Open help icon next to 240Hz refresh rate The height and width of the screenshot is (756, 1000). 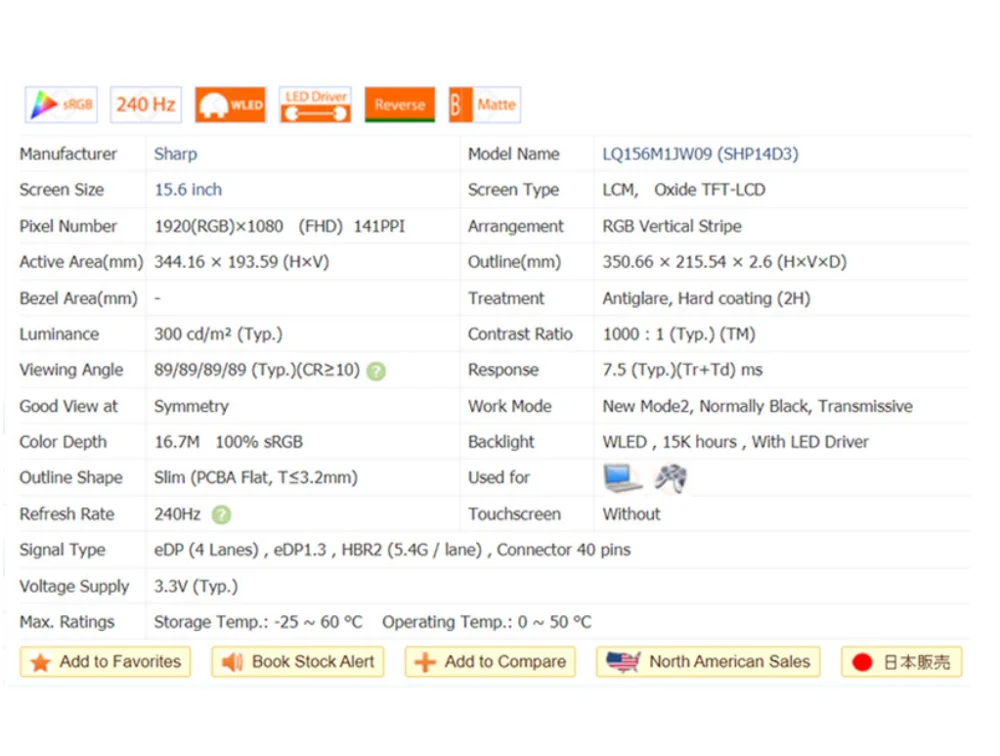(x=221, y=515)
